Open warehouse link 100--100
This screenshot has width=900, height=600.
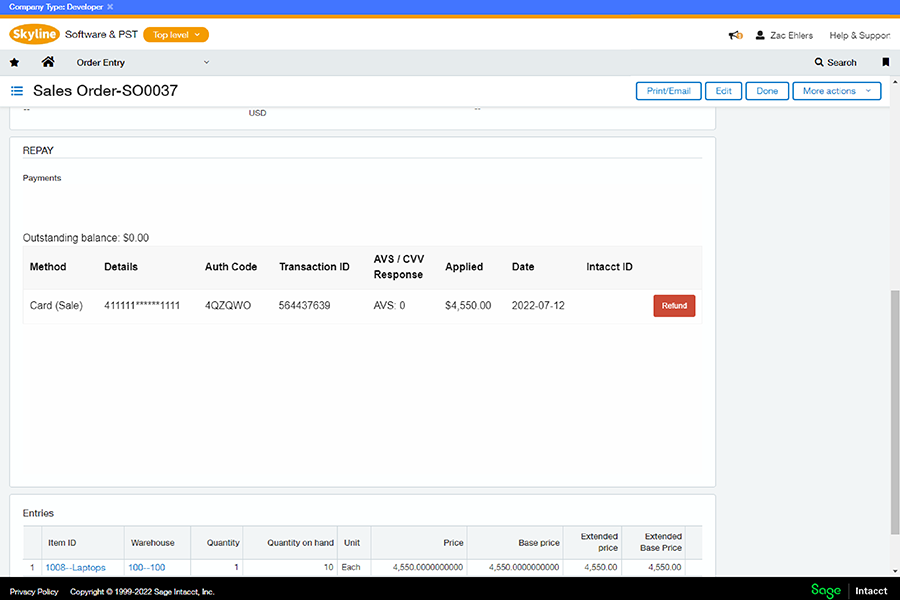(146, 568)
